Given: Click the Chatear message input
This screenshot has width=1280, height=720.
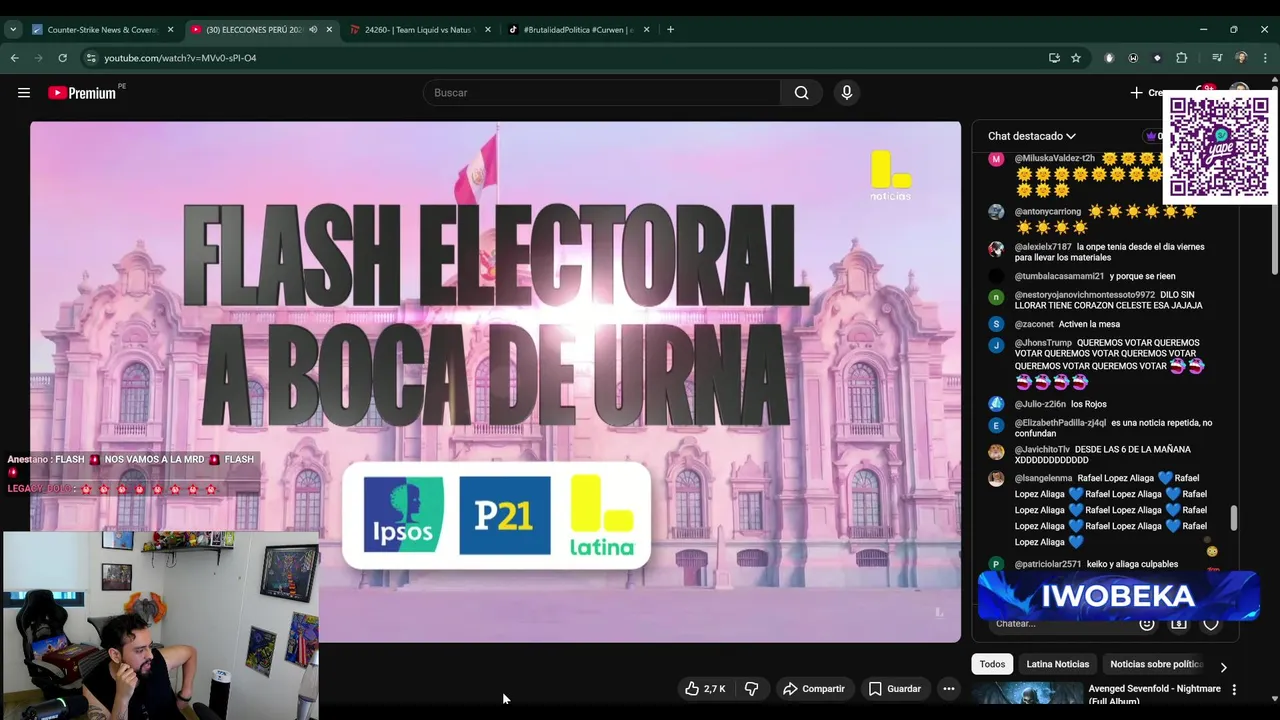Looking at the screenshot, I should coord(1060,624).
